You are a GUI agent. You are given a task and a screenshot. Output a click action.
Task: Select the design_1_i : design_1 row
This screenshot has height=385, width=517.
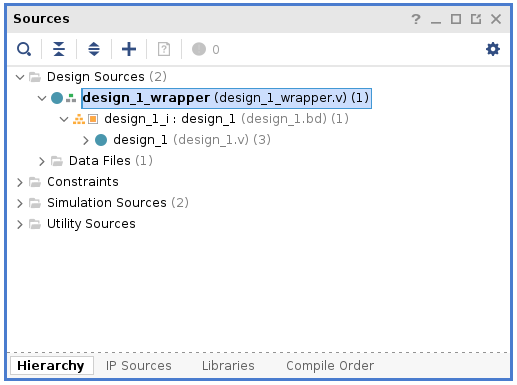(x=227, y=119)
